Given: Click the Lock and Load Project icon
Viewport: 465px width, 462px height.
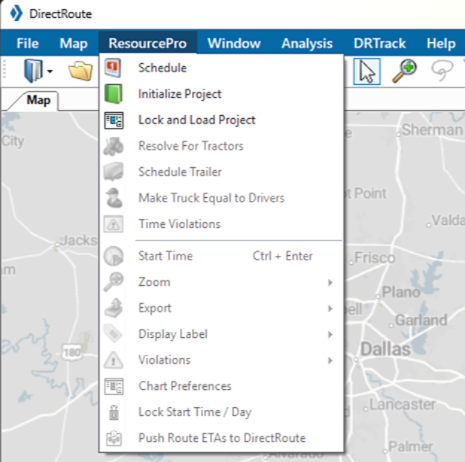Looking at the screenshot, I should point(114,120).
